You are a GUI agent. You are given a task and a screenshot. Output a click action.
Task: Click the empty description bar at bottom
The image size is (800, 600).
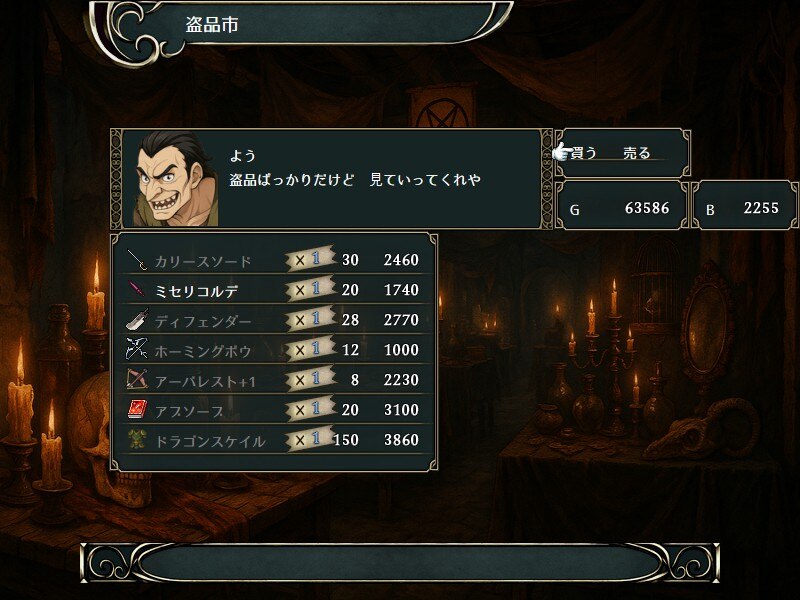[x=400, y=563]
